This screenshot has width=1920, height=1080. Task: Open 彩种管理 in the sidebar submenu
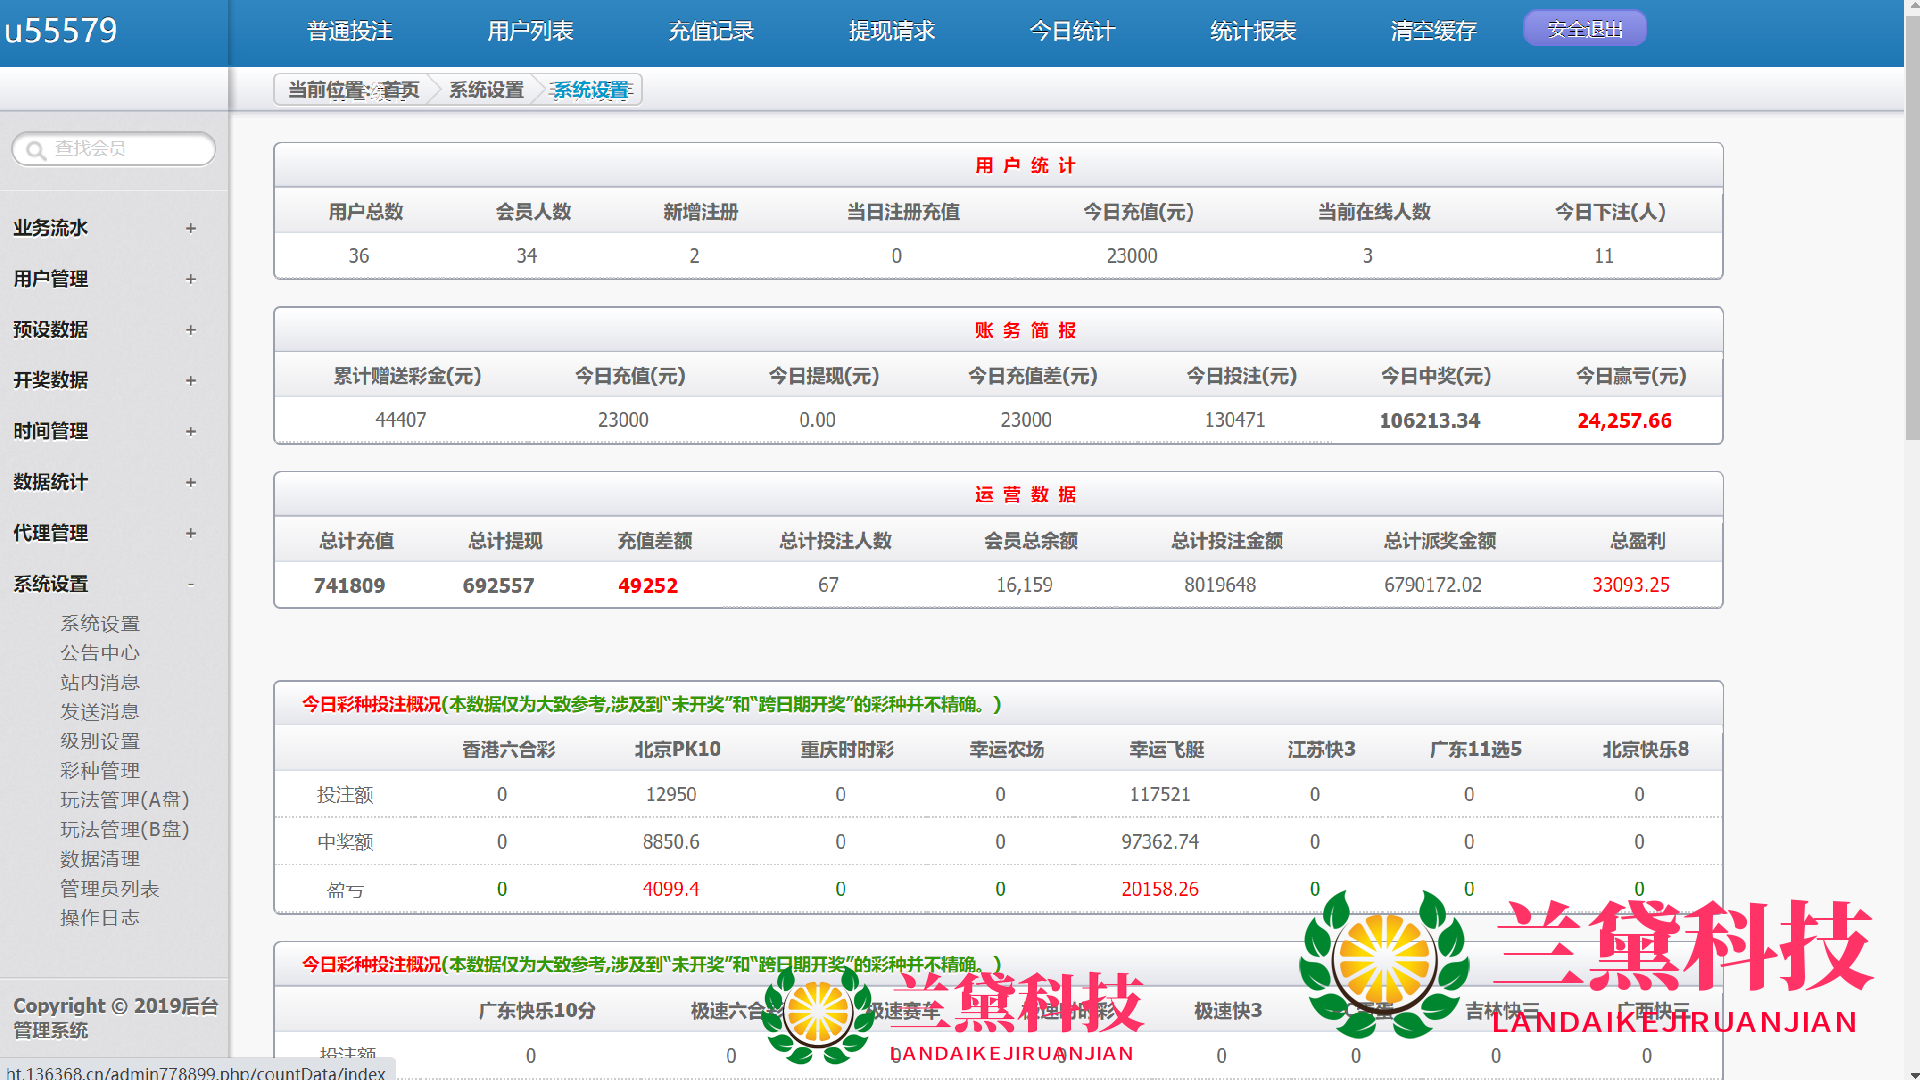click(99, 771)
